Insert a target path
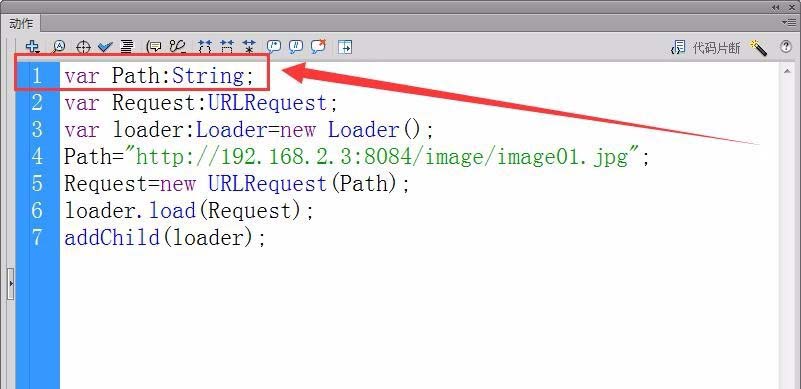Image resolution: width=801 pixels, height=389 pixels. tap(83, 48)
